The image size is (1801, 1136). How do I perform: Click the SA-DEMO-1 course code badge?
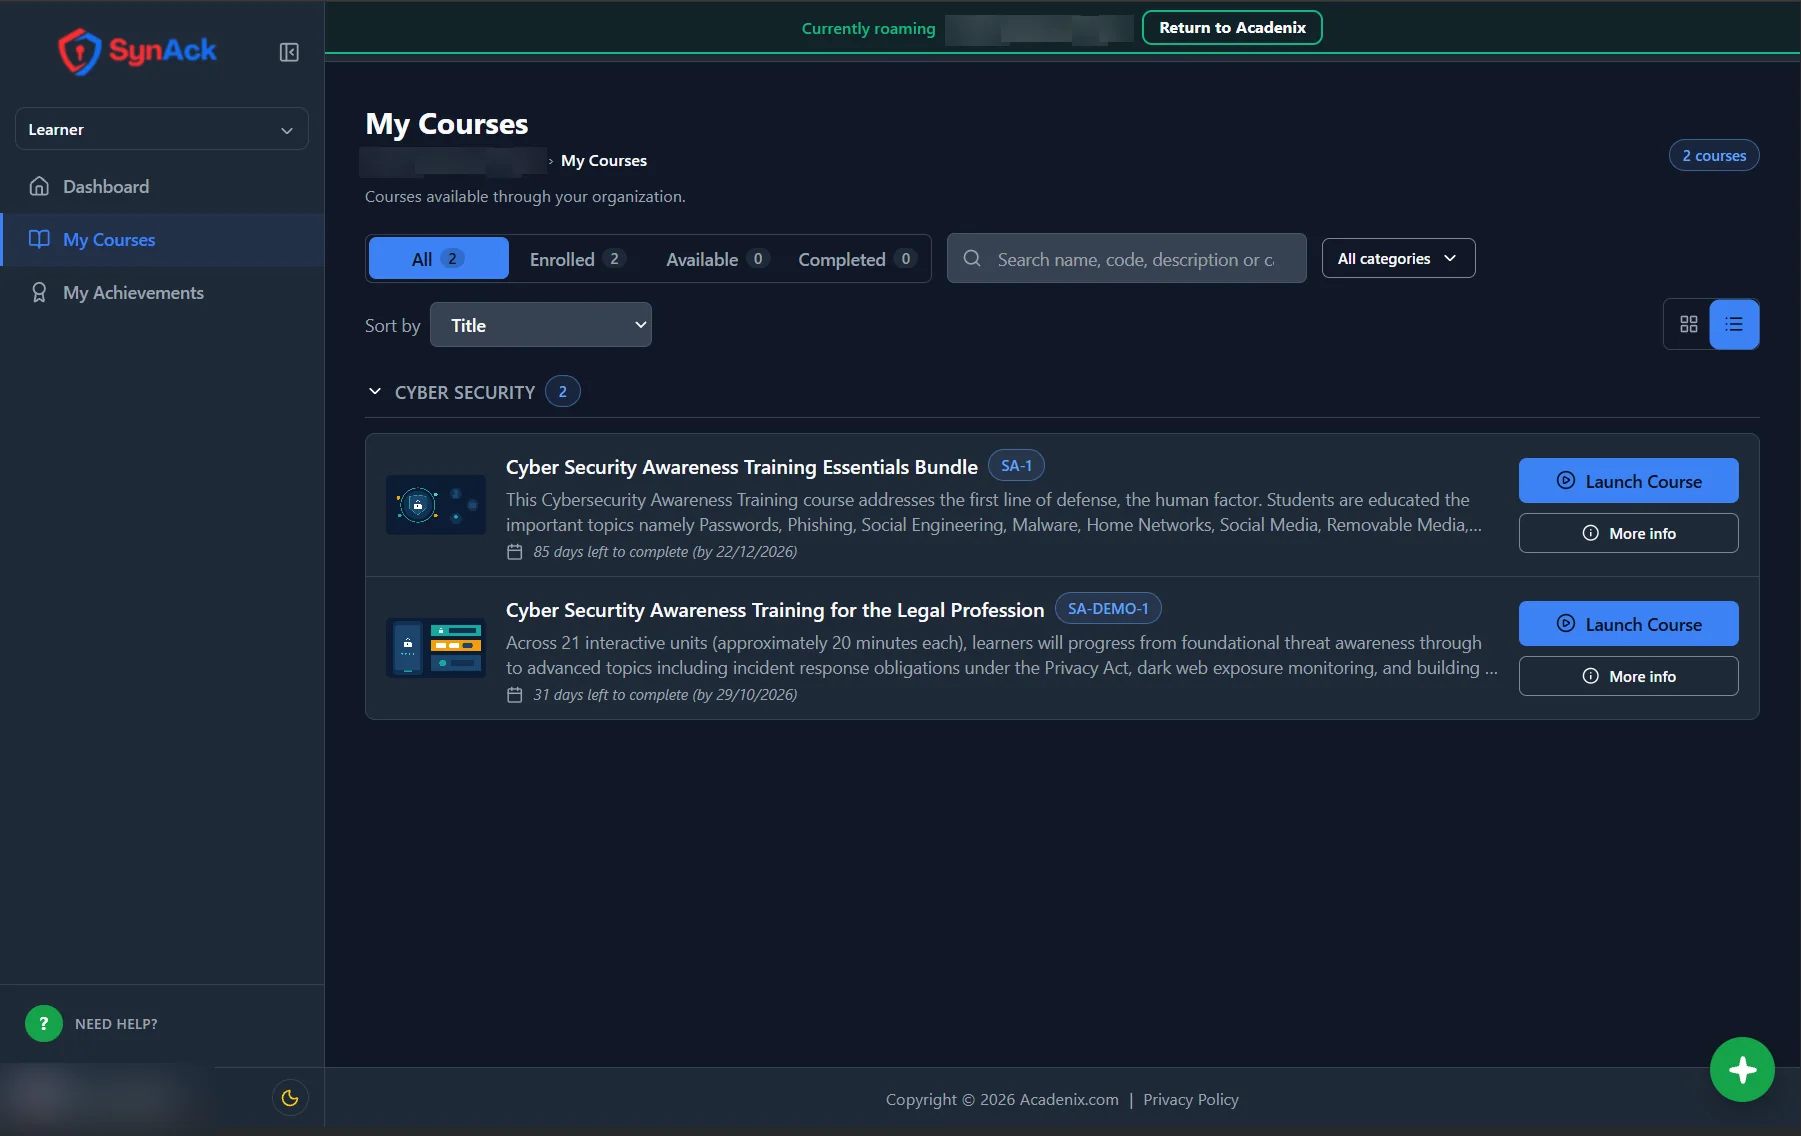[x=1108, y=609]
